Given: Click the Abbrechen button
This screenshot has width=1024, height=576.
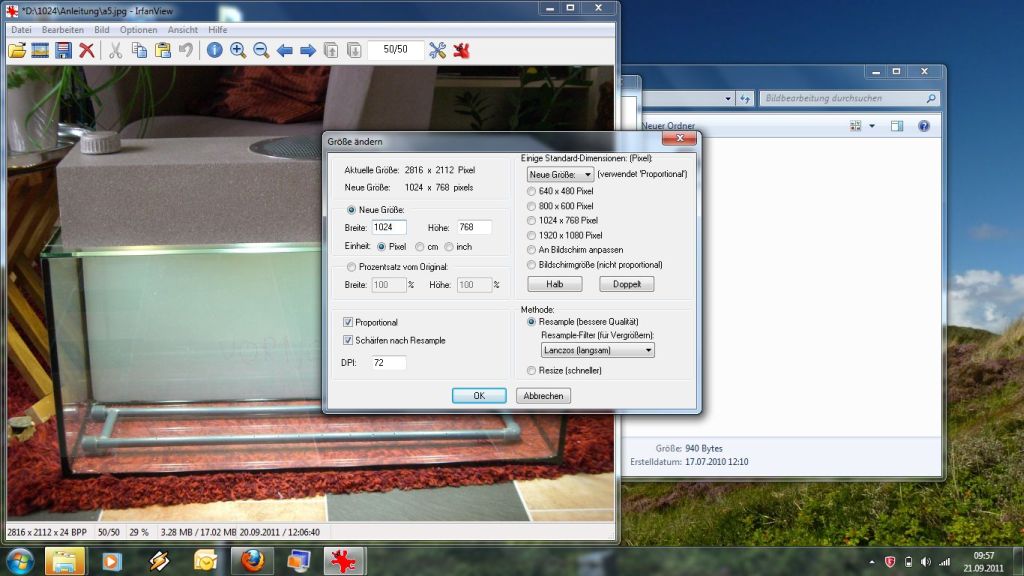Looking at the screenshot, I should 543,396.
